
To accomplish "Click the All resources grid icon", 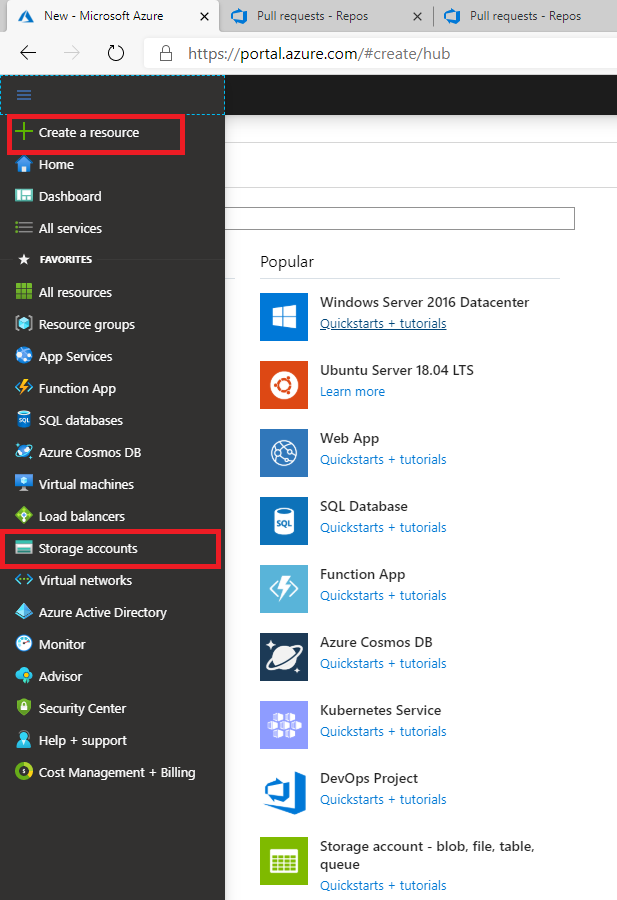I will point(24,292).
